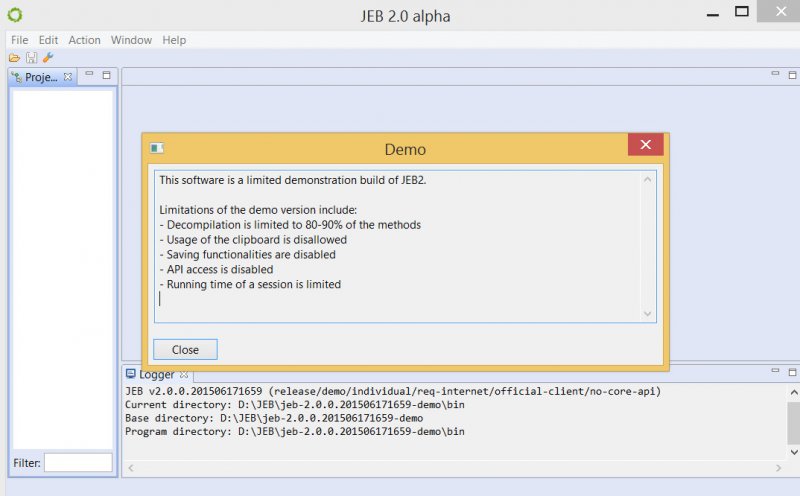Viewport: 800px width, 496px height.
Task: Click Logger vertical scrollbar up arrow
Action: pyautogui.click(x=794, y=392)
